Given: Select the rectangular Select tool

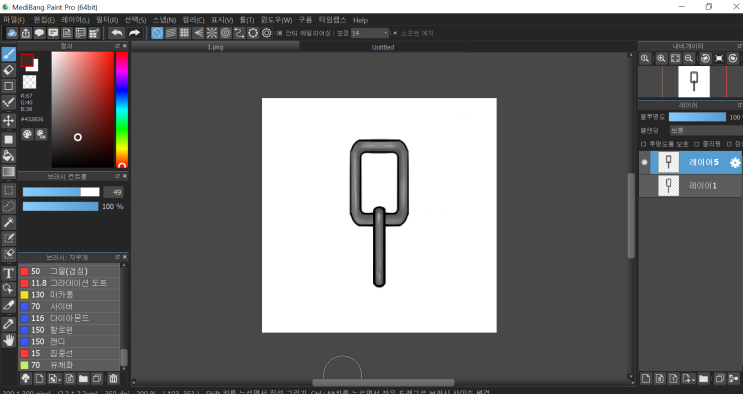Looking at the screenshot, I should 9,191.
